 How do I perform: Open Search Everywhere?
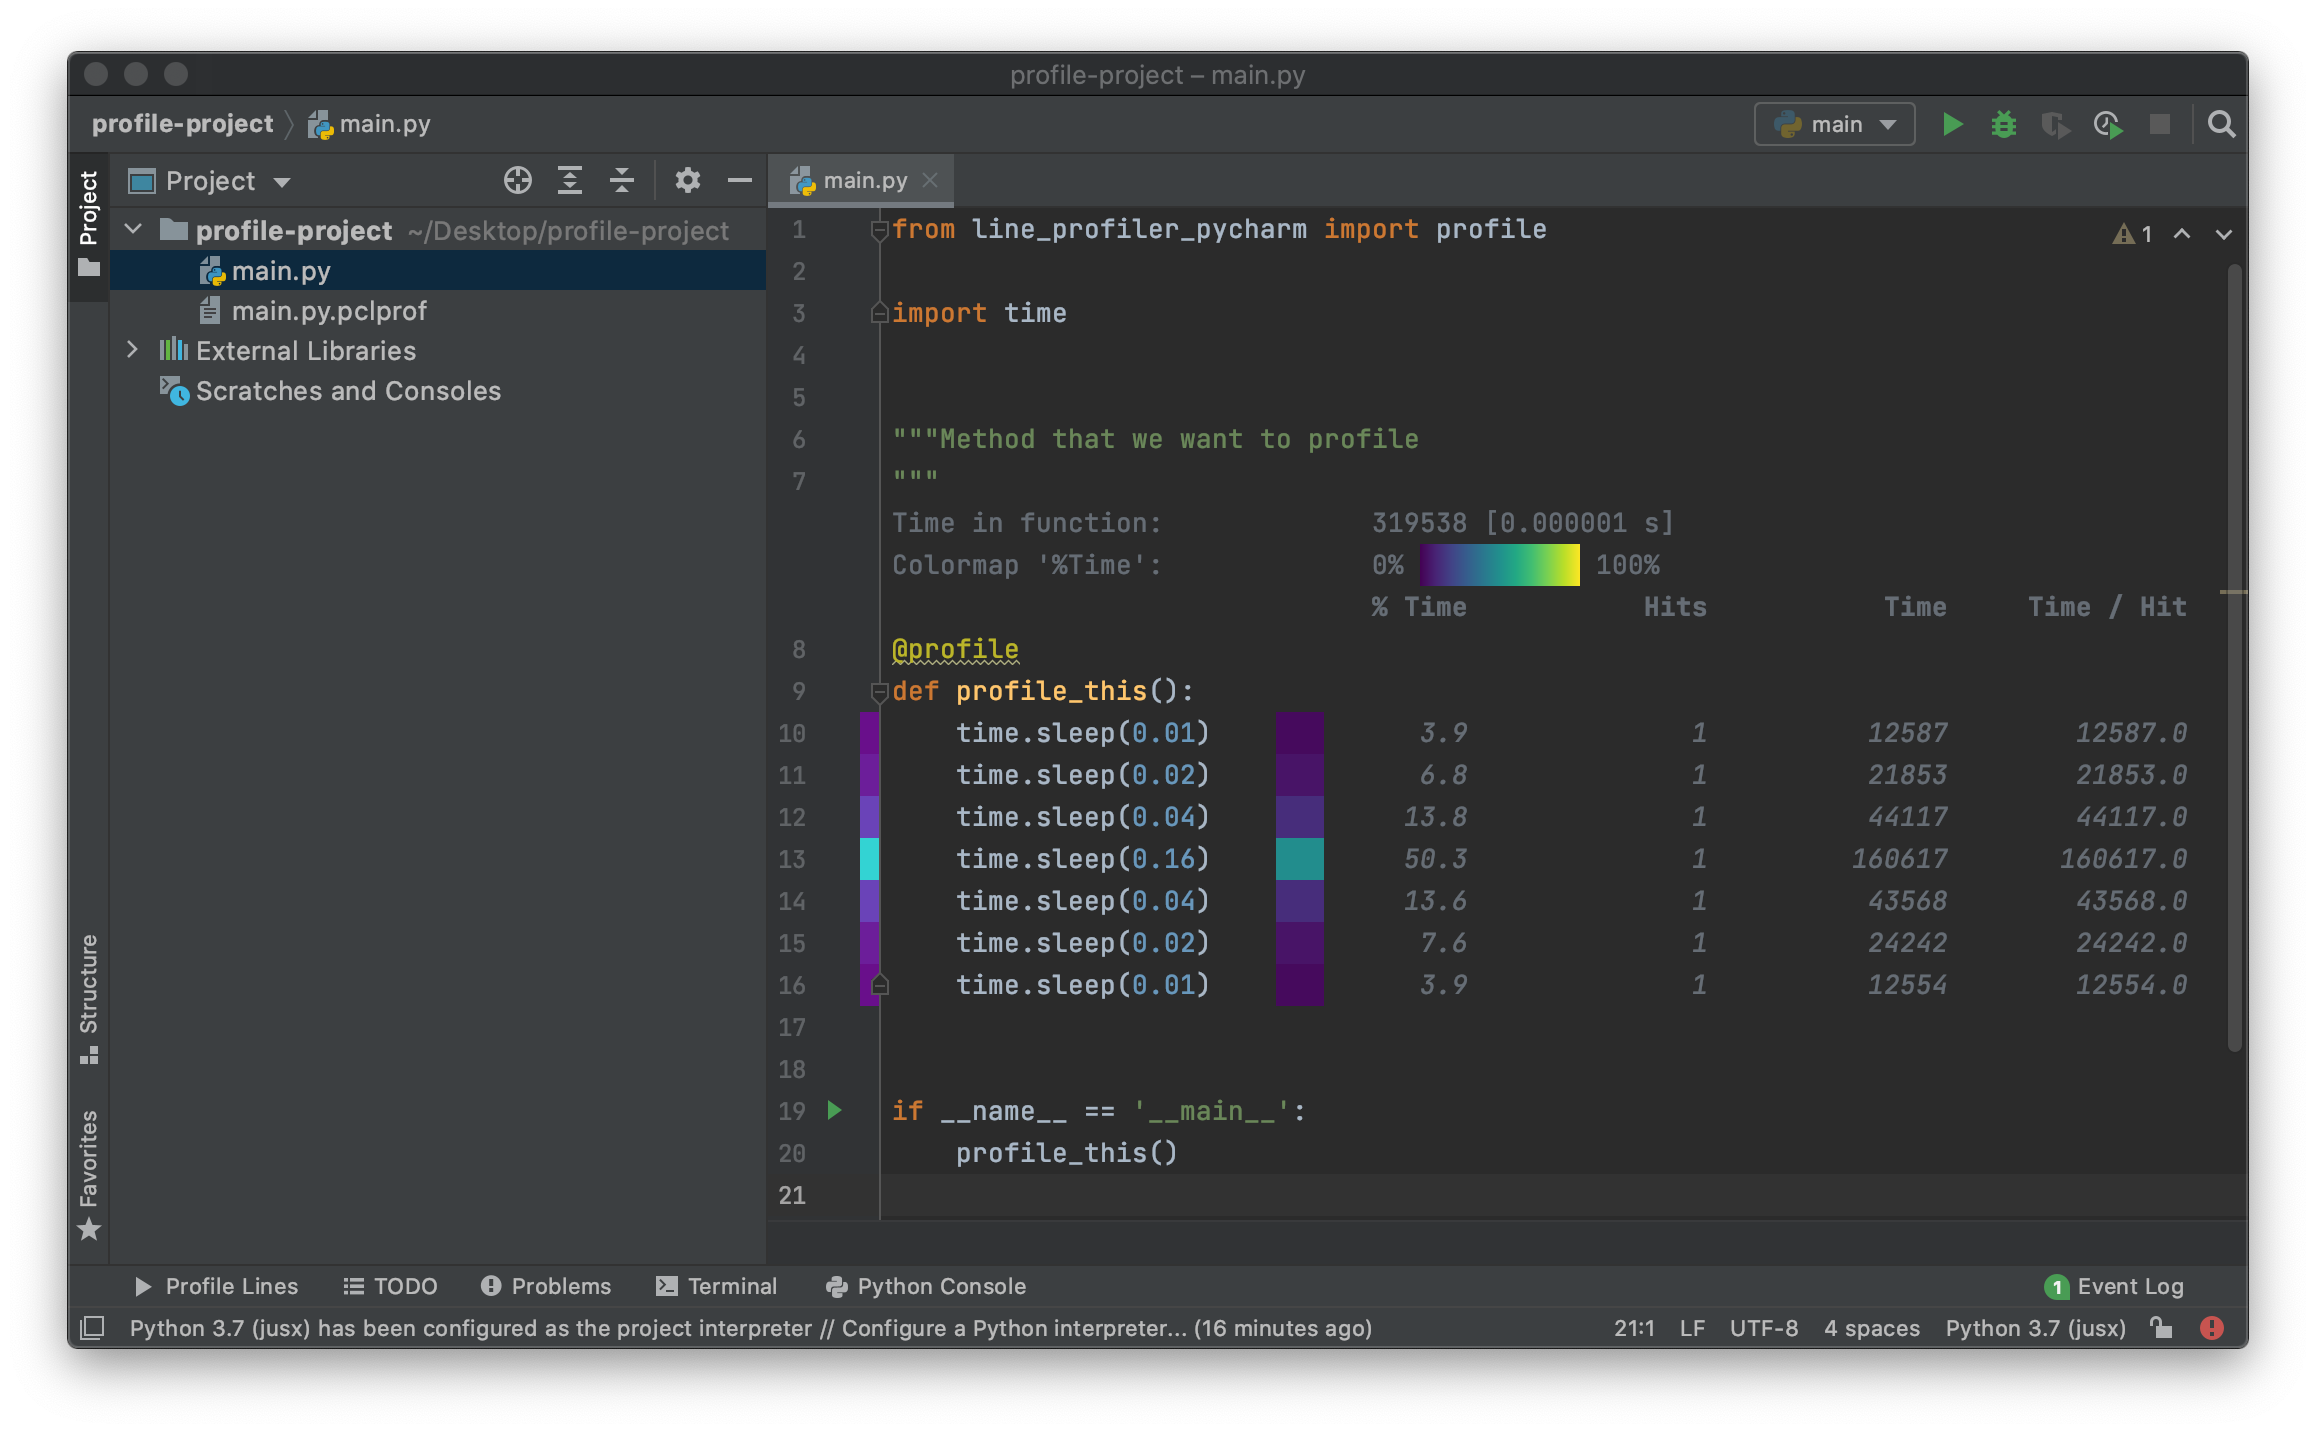[x=2221, y=123]
